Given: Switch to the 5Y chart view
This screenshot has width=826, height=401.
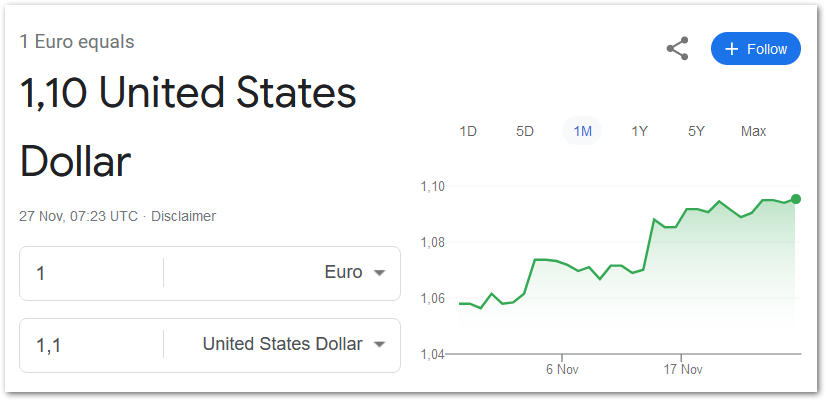Looking at the screenshot, I should 696,131.
